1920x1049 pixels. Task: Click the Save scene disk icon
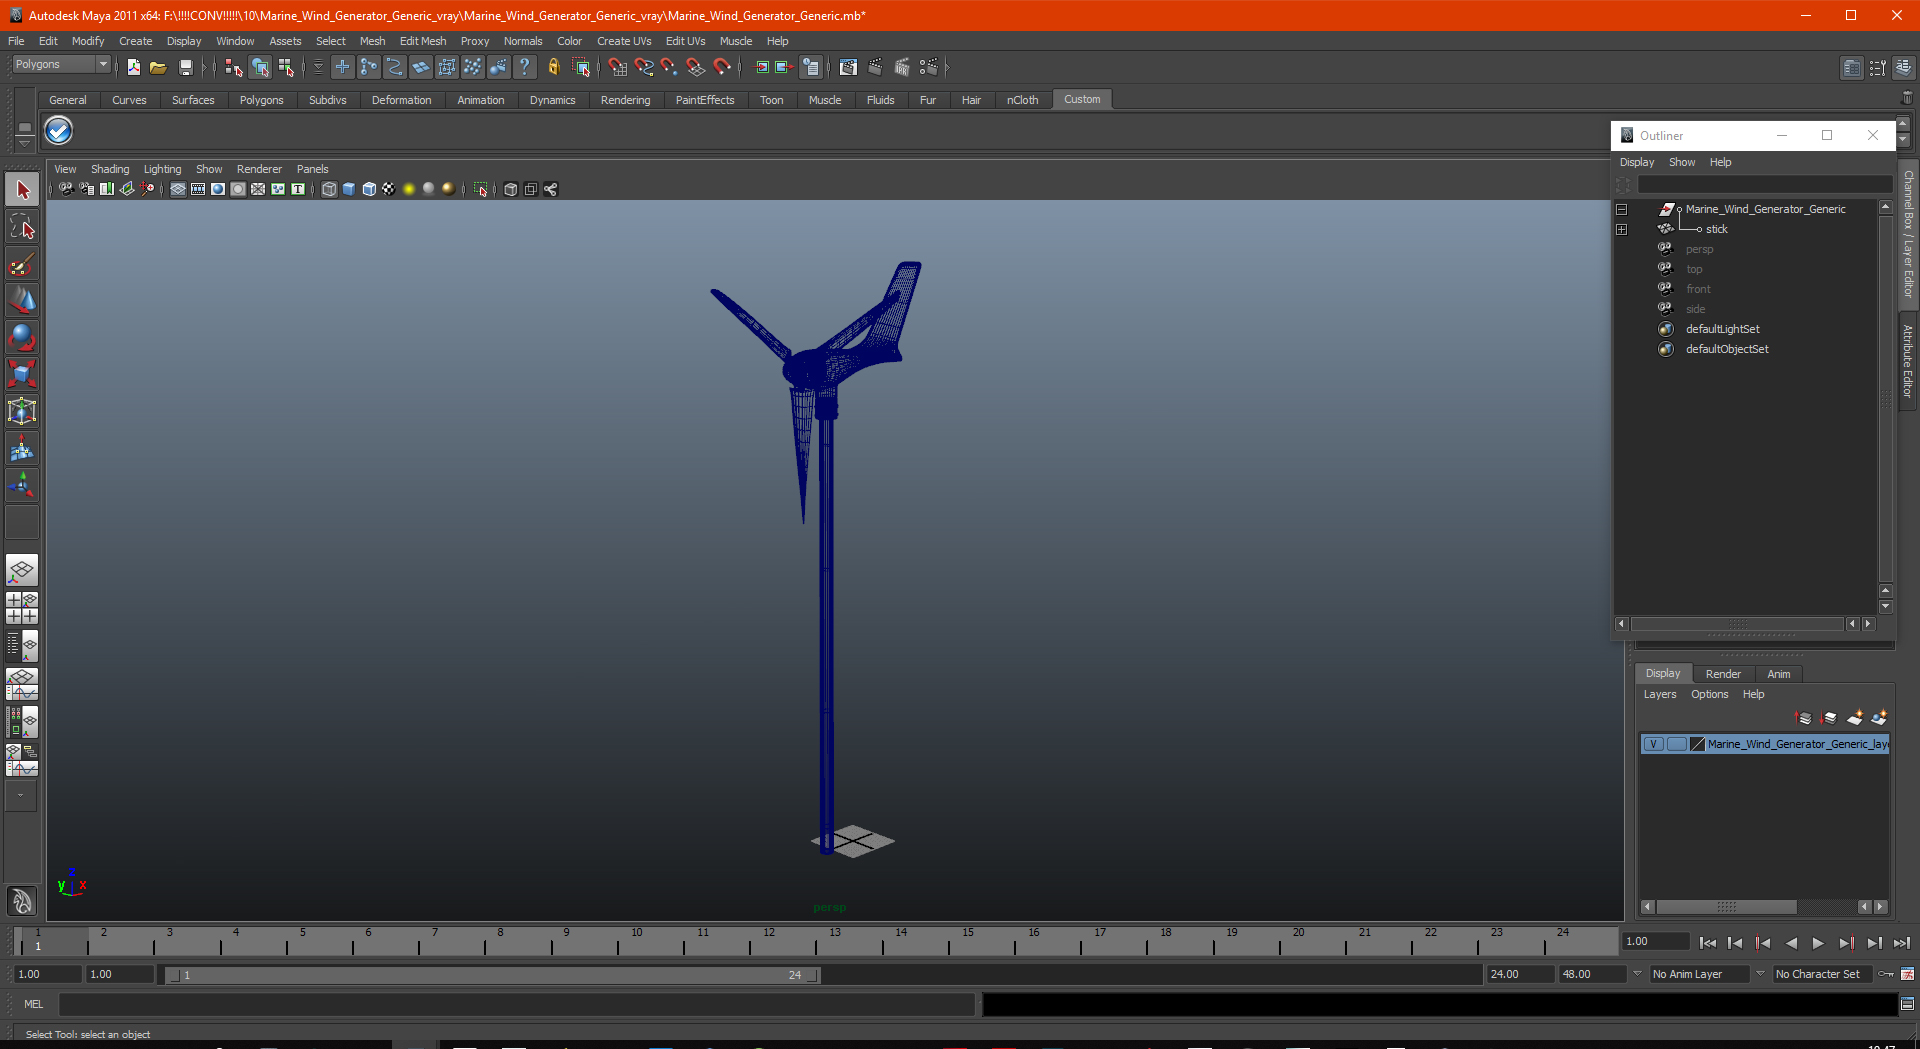click(x=185, y=67)
